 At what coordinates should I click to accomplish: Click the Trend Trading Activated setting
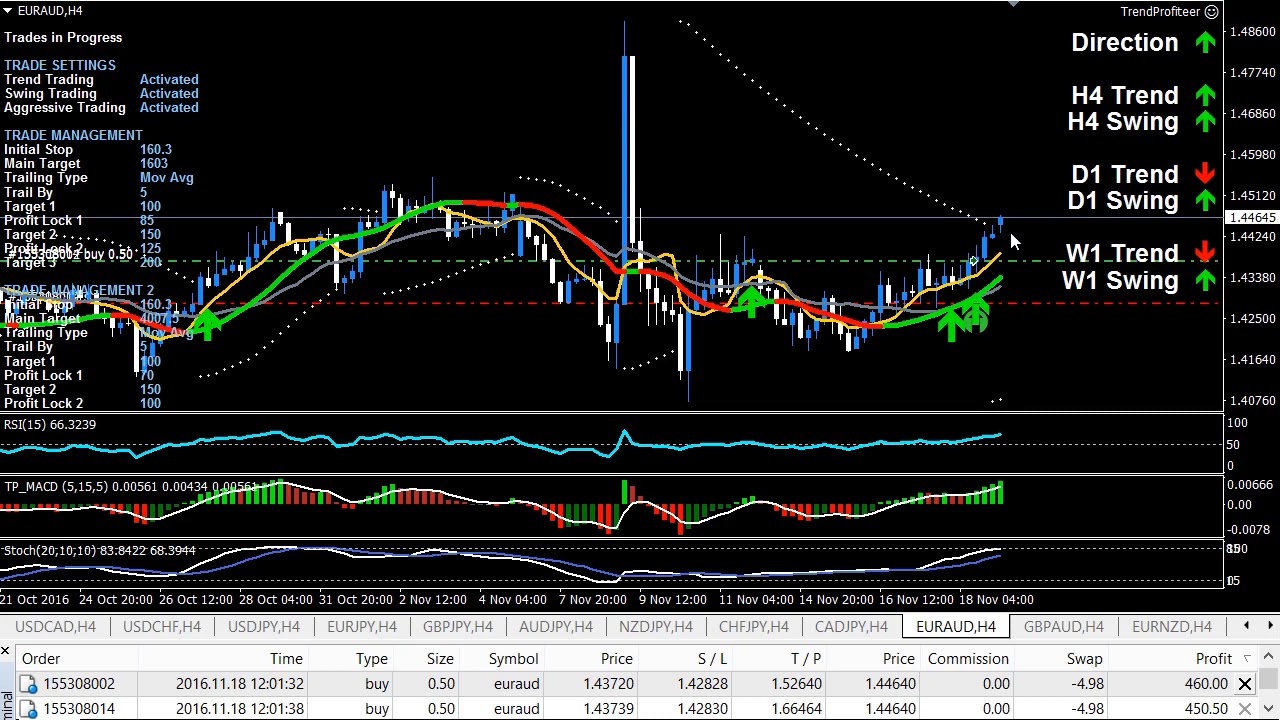coord(101,80)
